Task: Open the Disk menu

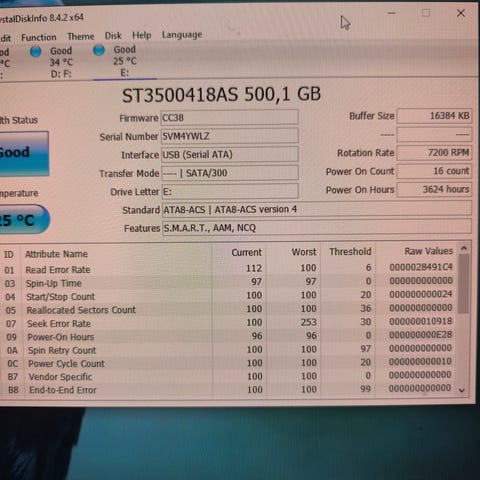Action: point(113,36)
